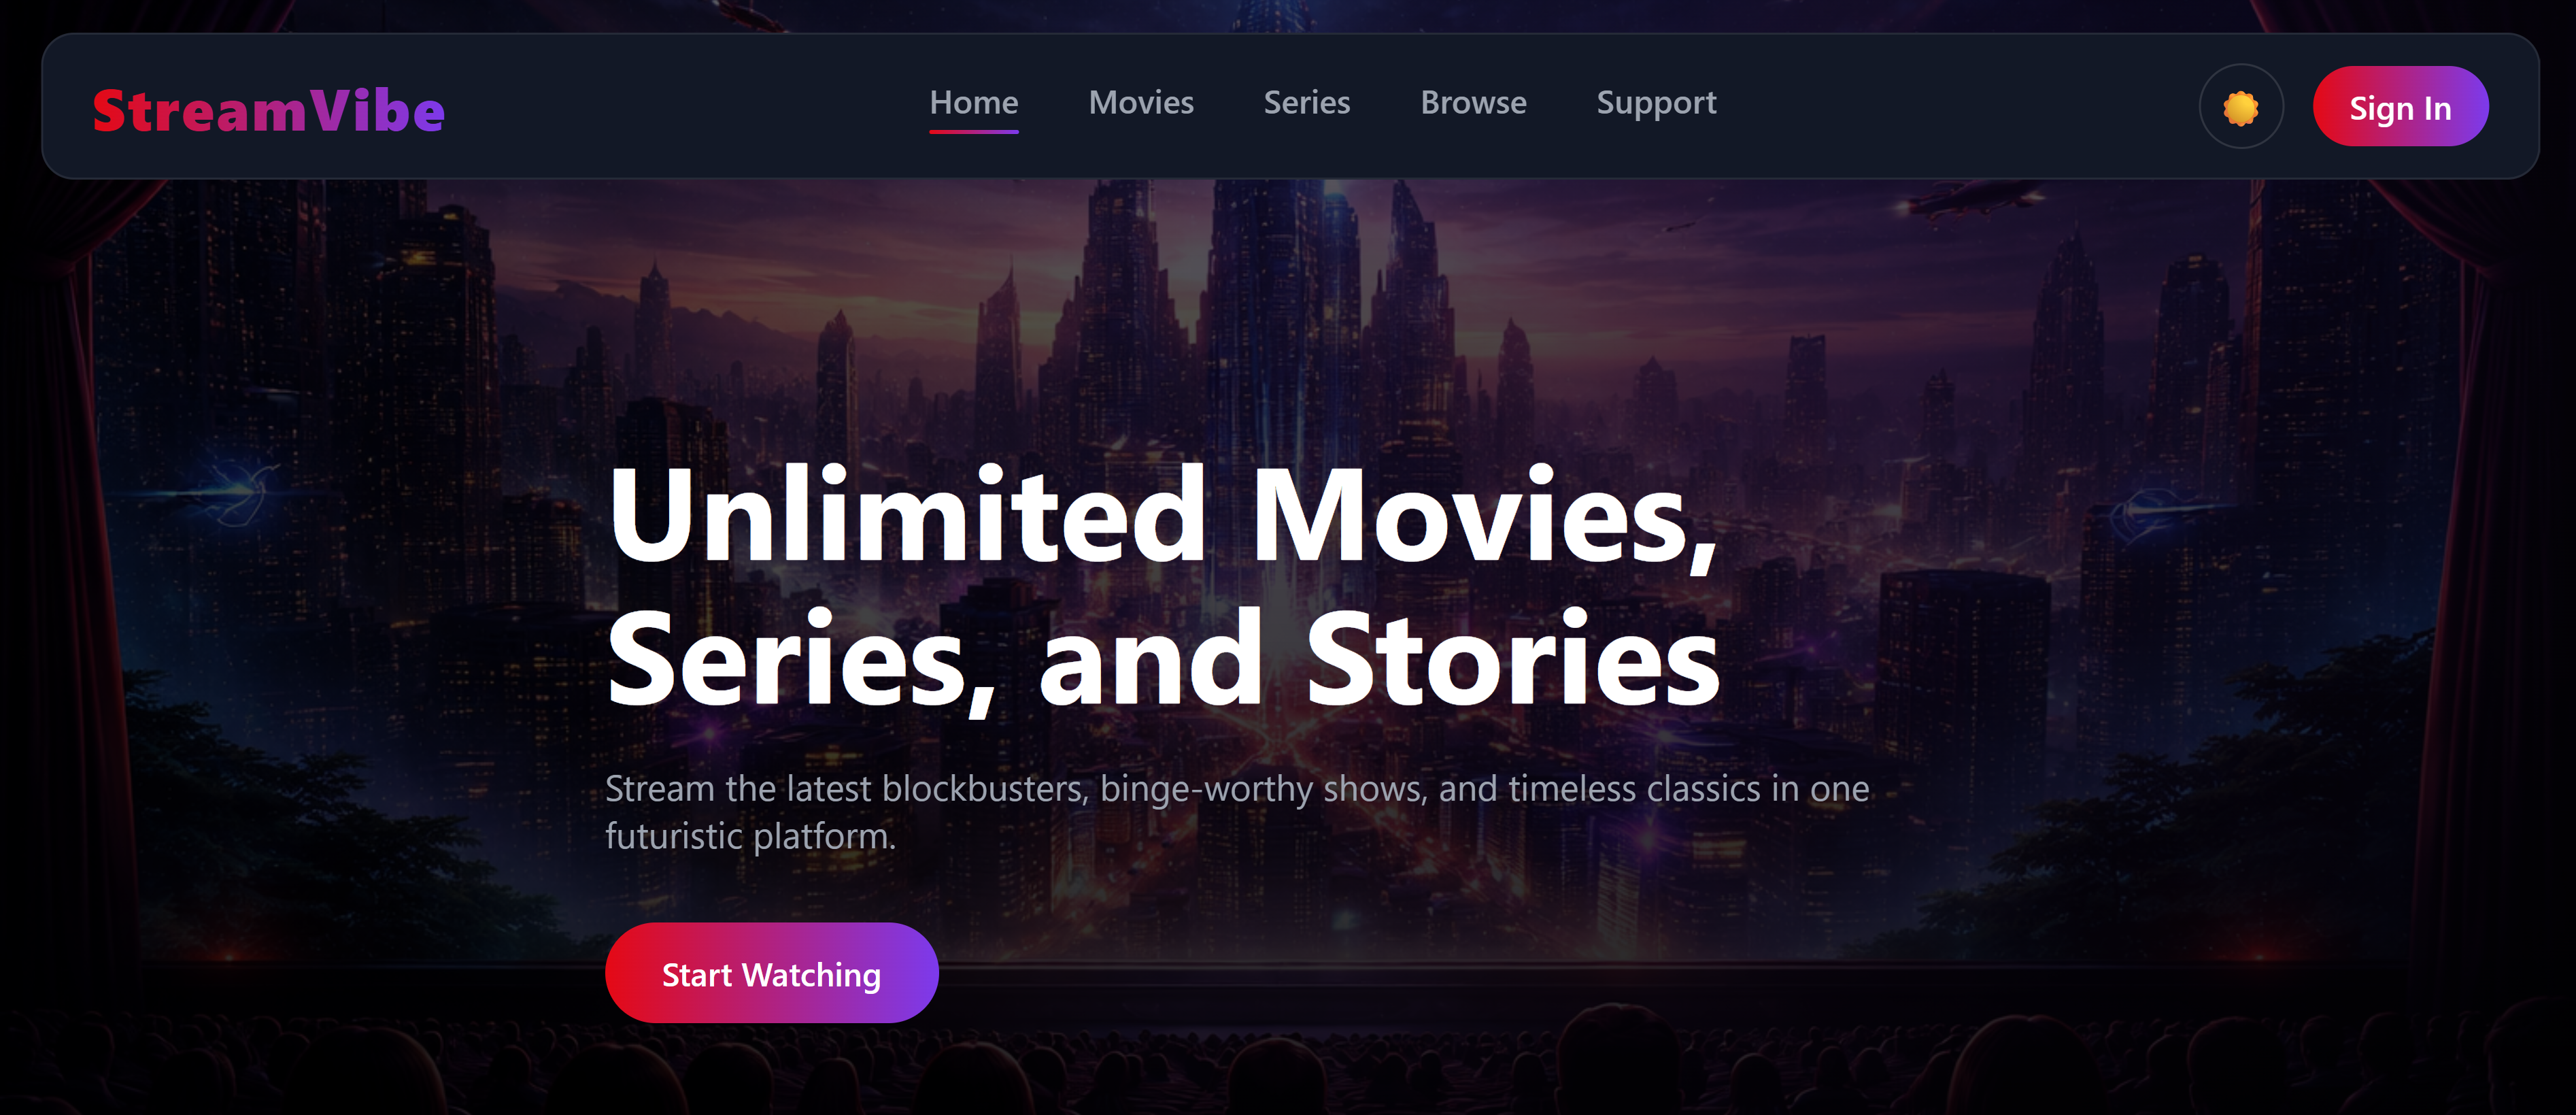Click the empty navbar space after the logo
Screen dimensions: 2576x1115
680,107
